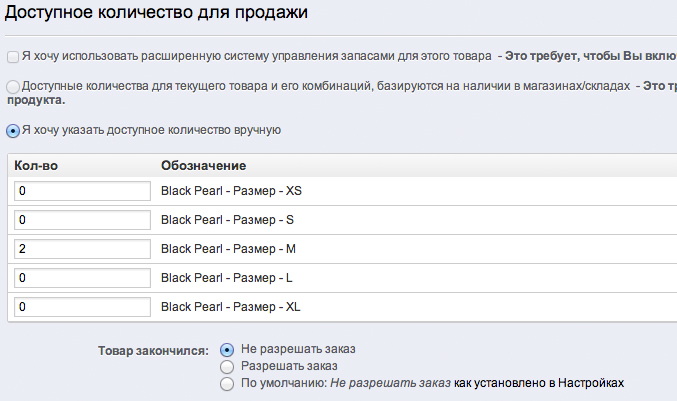Image resolution: width=677 pixels, height=401 pixels.
Task: Click the 'Black Pearl - Размер - XL' label
Action: (x=231, y=306)
